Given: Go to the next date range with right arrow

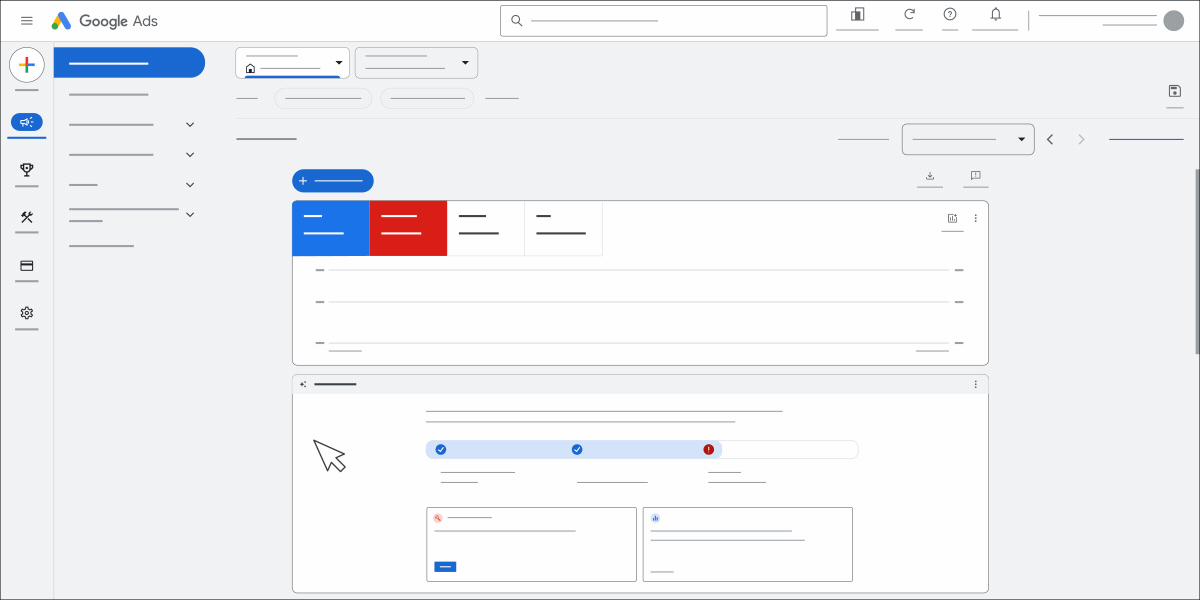Looking at the screenshot, I should [x=1081, y=139].
